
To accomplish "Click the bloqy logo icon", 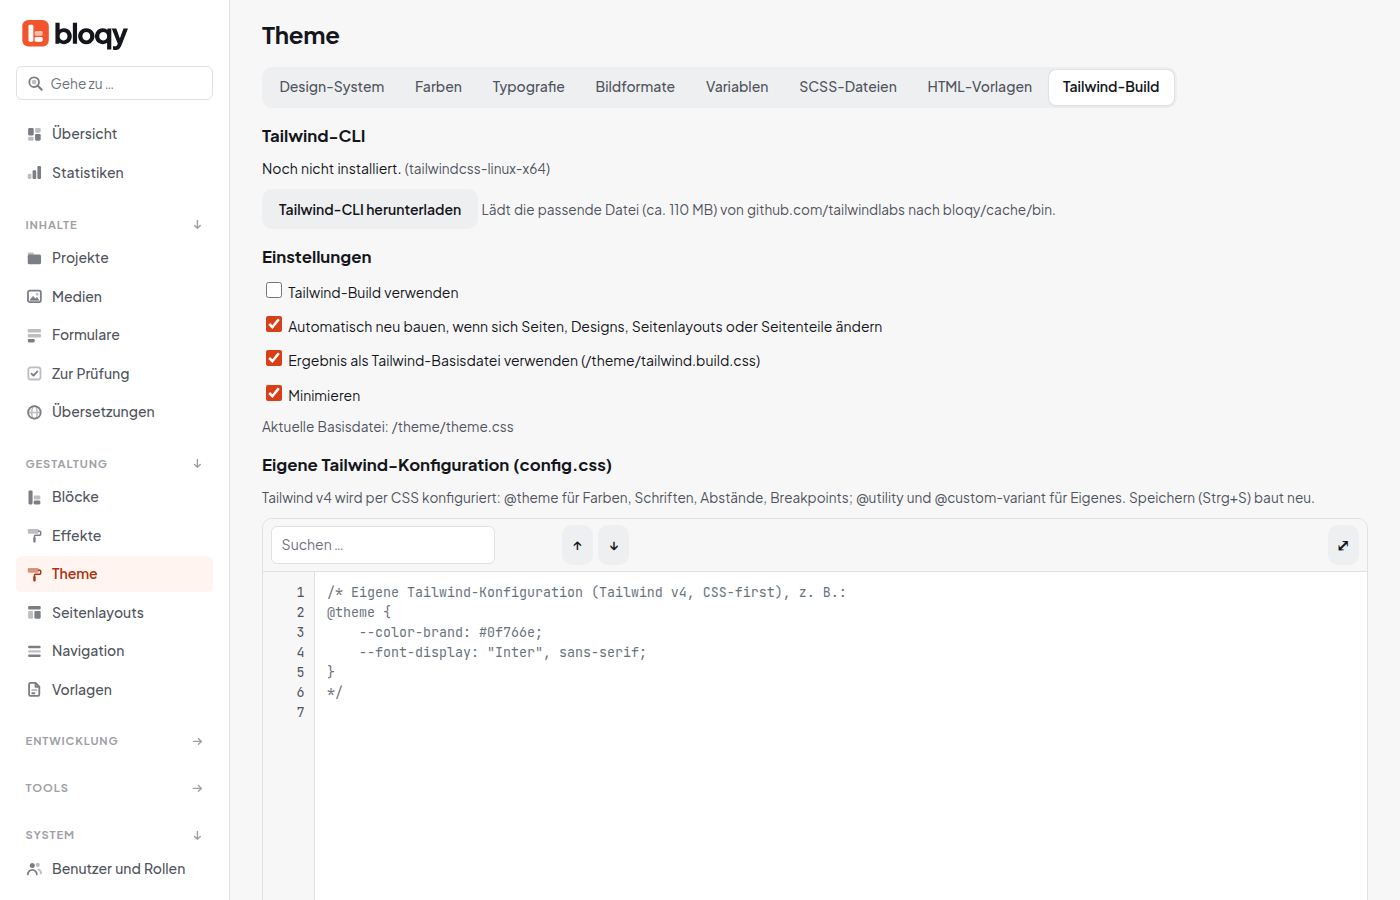I will [x=35, y=34].
